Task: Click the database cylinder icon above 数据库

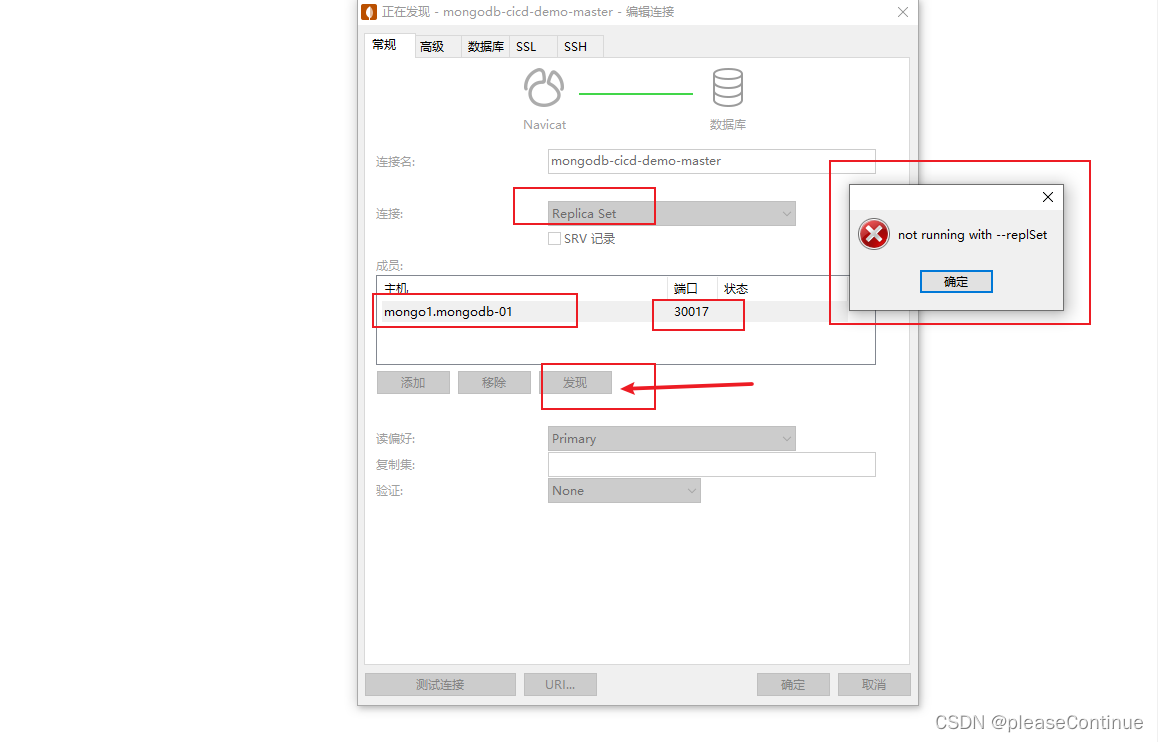Action: tap(728, 89)
